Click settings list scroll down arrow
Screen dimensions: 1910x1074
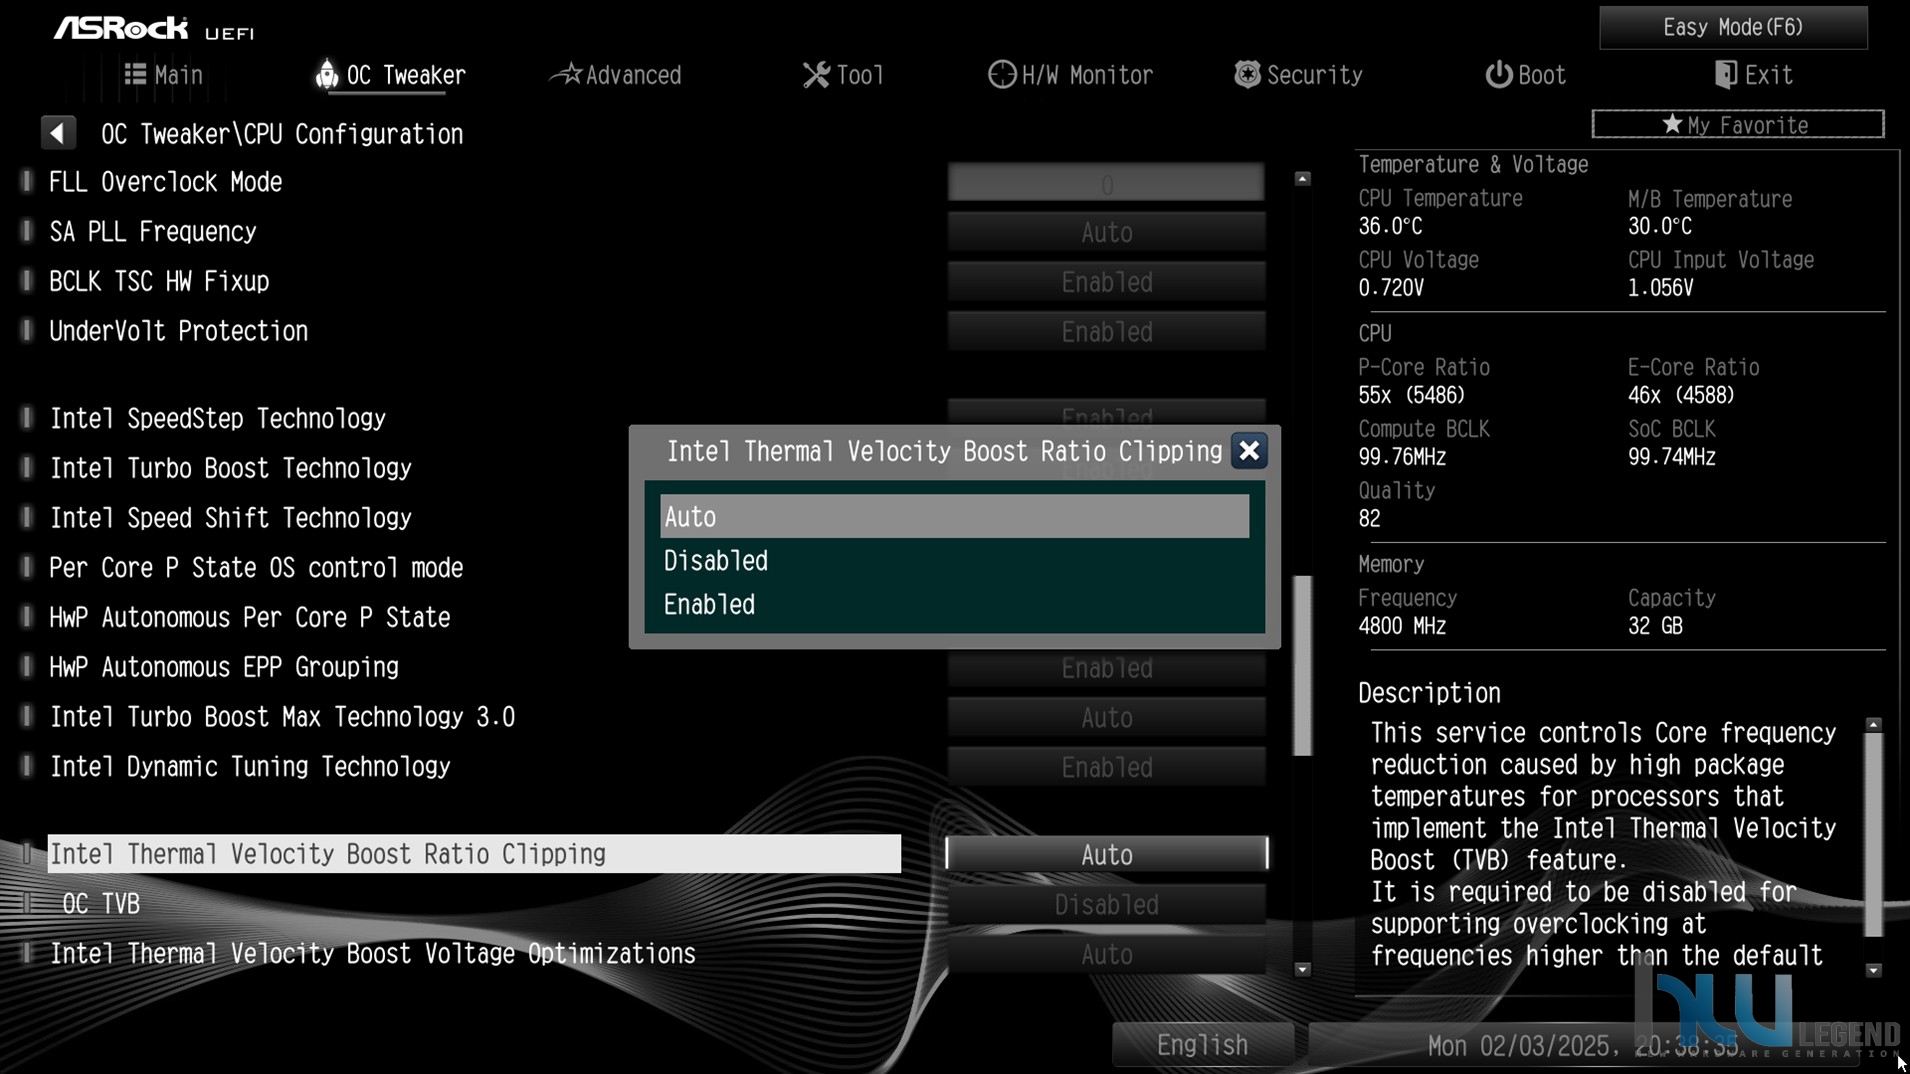click(x=1302, y=969)
